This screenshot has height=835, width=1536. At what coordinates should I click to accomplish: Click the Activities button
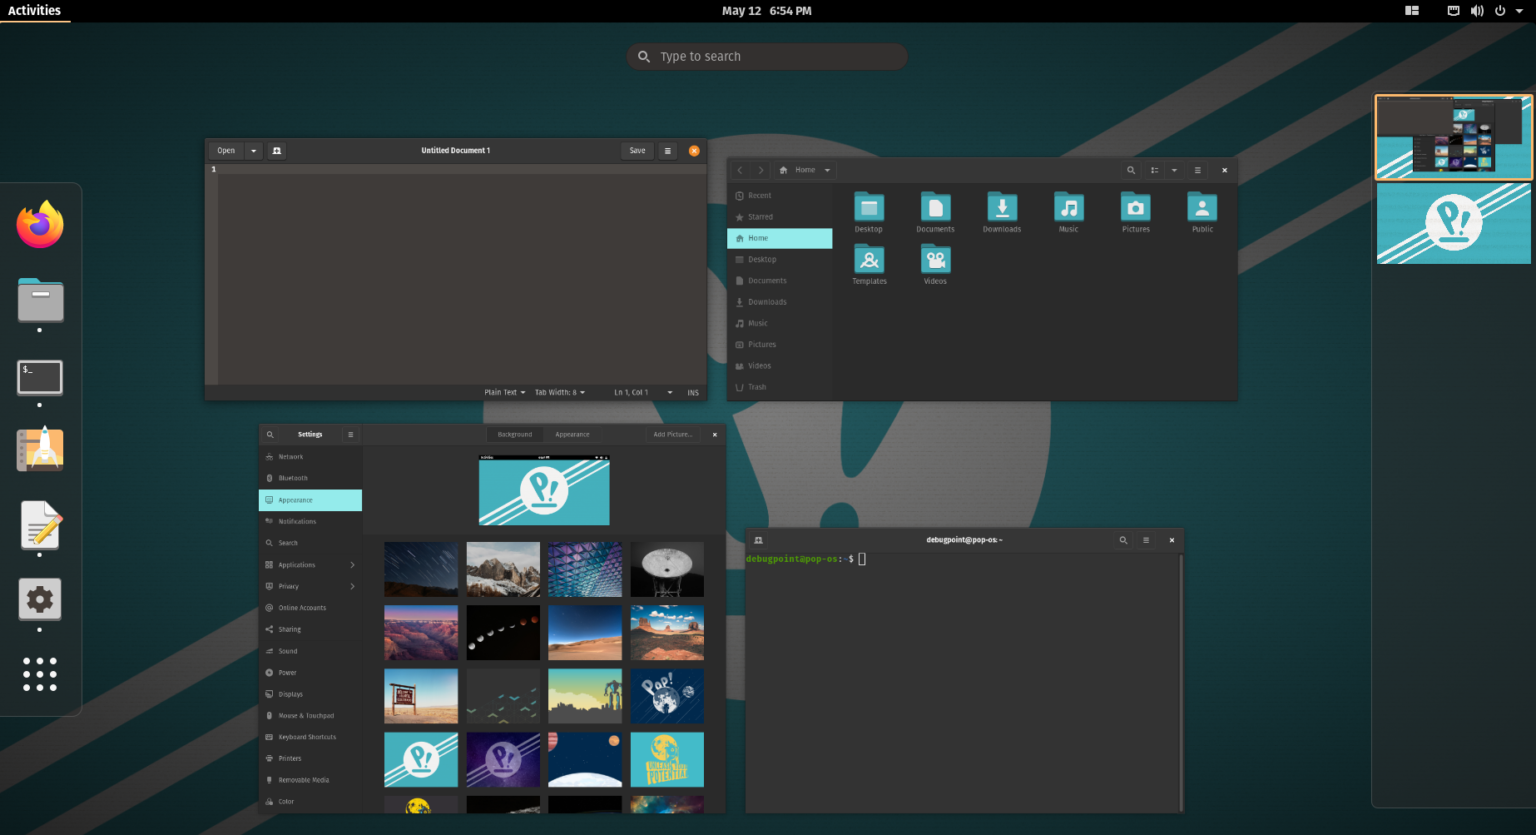coord(34,11)
